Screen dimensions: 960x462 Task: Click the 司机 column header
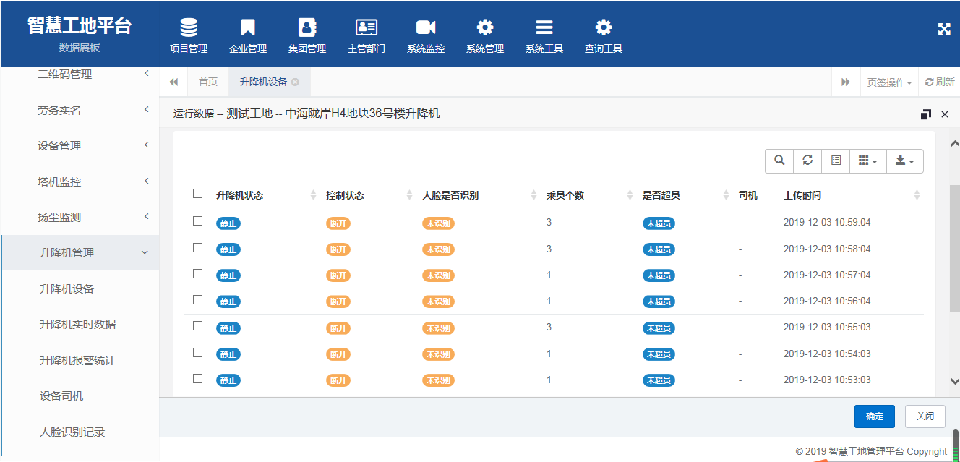pos(748,196)
